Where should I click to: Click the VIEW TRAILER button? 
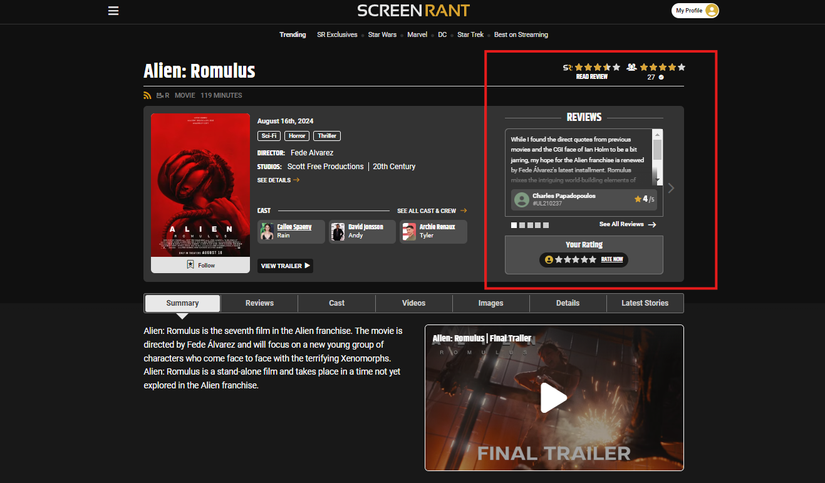[285, 266]
